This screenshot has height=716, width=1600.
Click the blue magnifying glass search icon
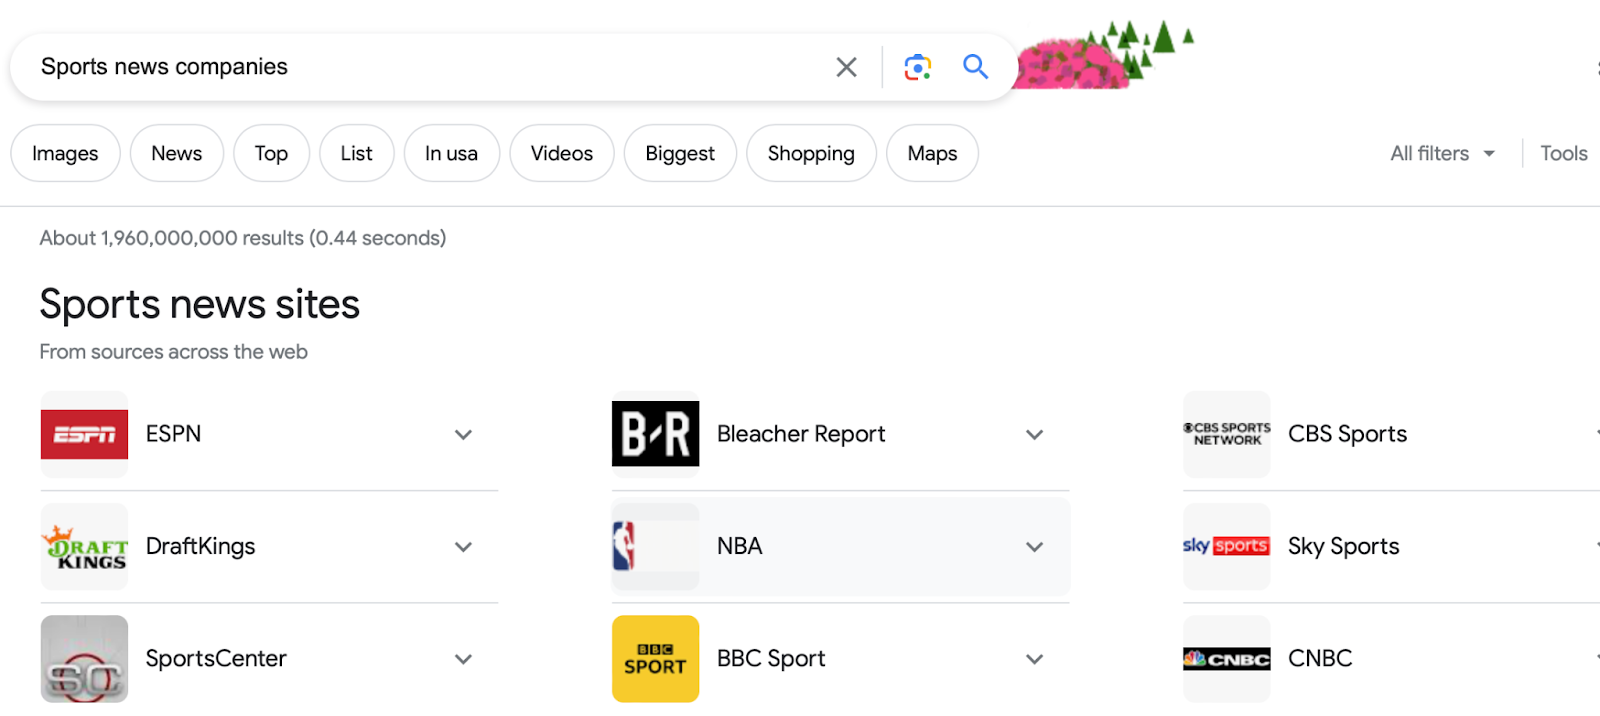pyautogui.click(x=975, y=67)
